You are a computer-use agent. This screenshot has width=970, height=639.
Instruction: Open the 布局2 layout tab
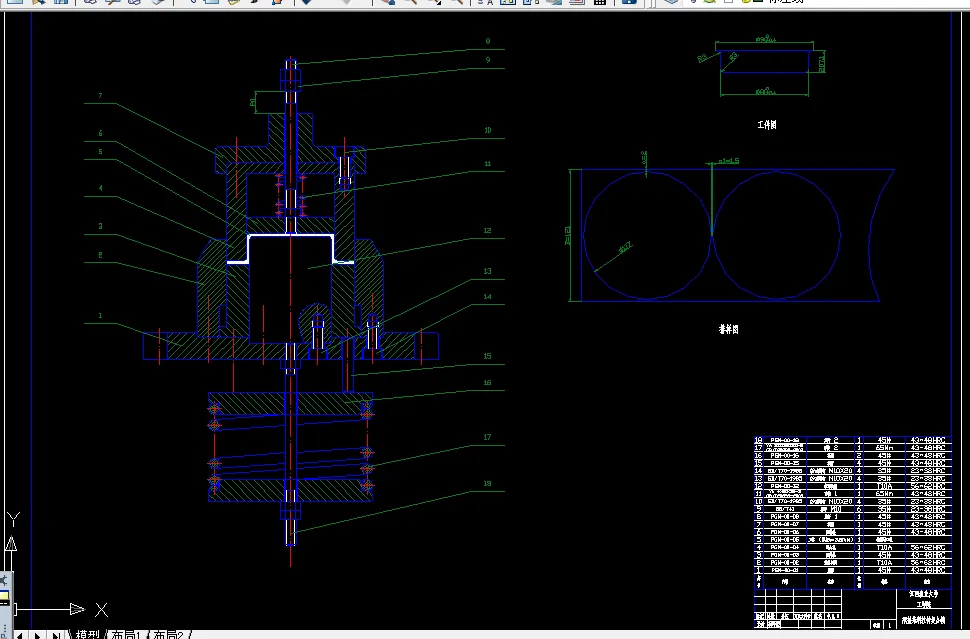click(168, 635)
